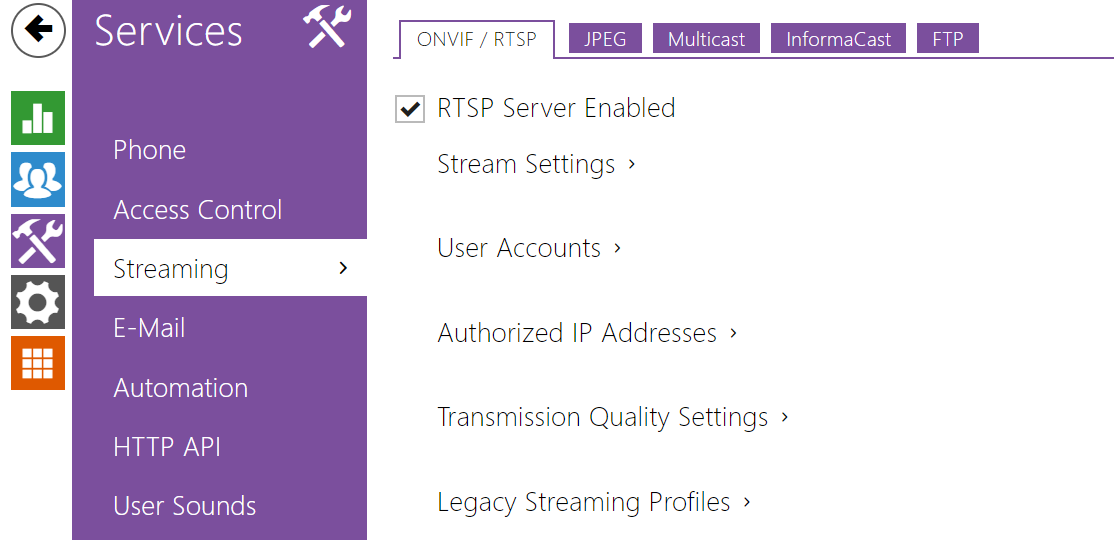Open the Phone services menu item
Image resolution: width=1114 pixels, height=540 pixels.
tap(150, 150)
